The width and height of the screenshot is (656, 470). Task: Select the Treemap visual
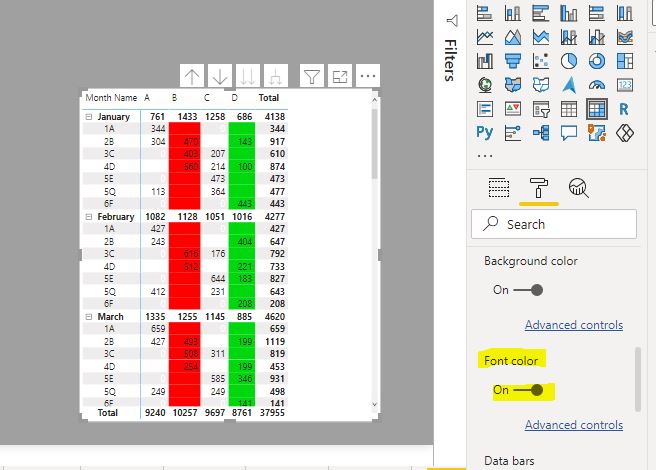click(625, 61)
